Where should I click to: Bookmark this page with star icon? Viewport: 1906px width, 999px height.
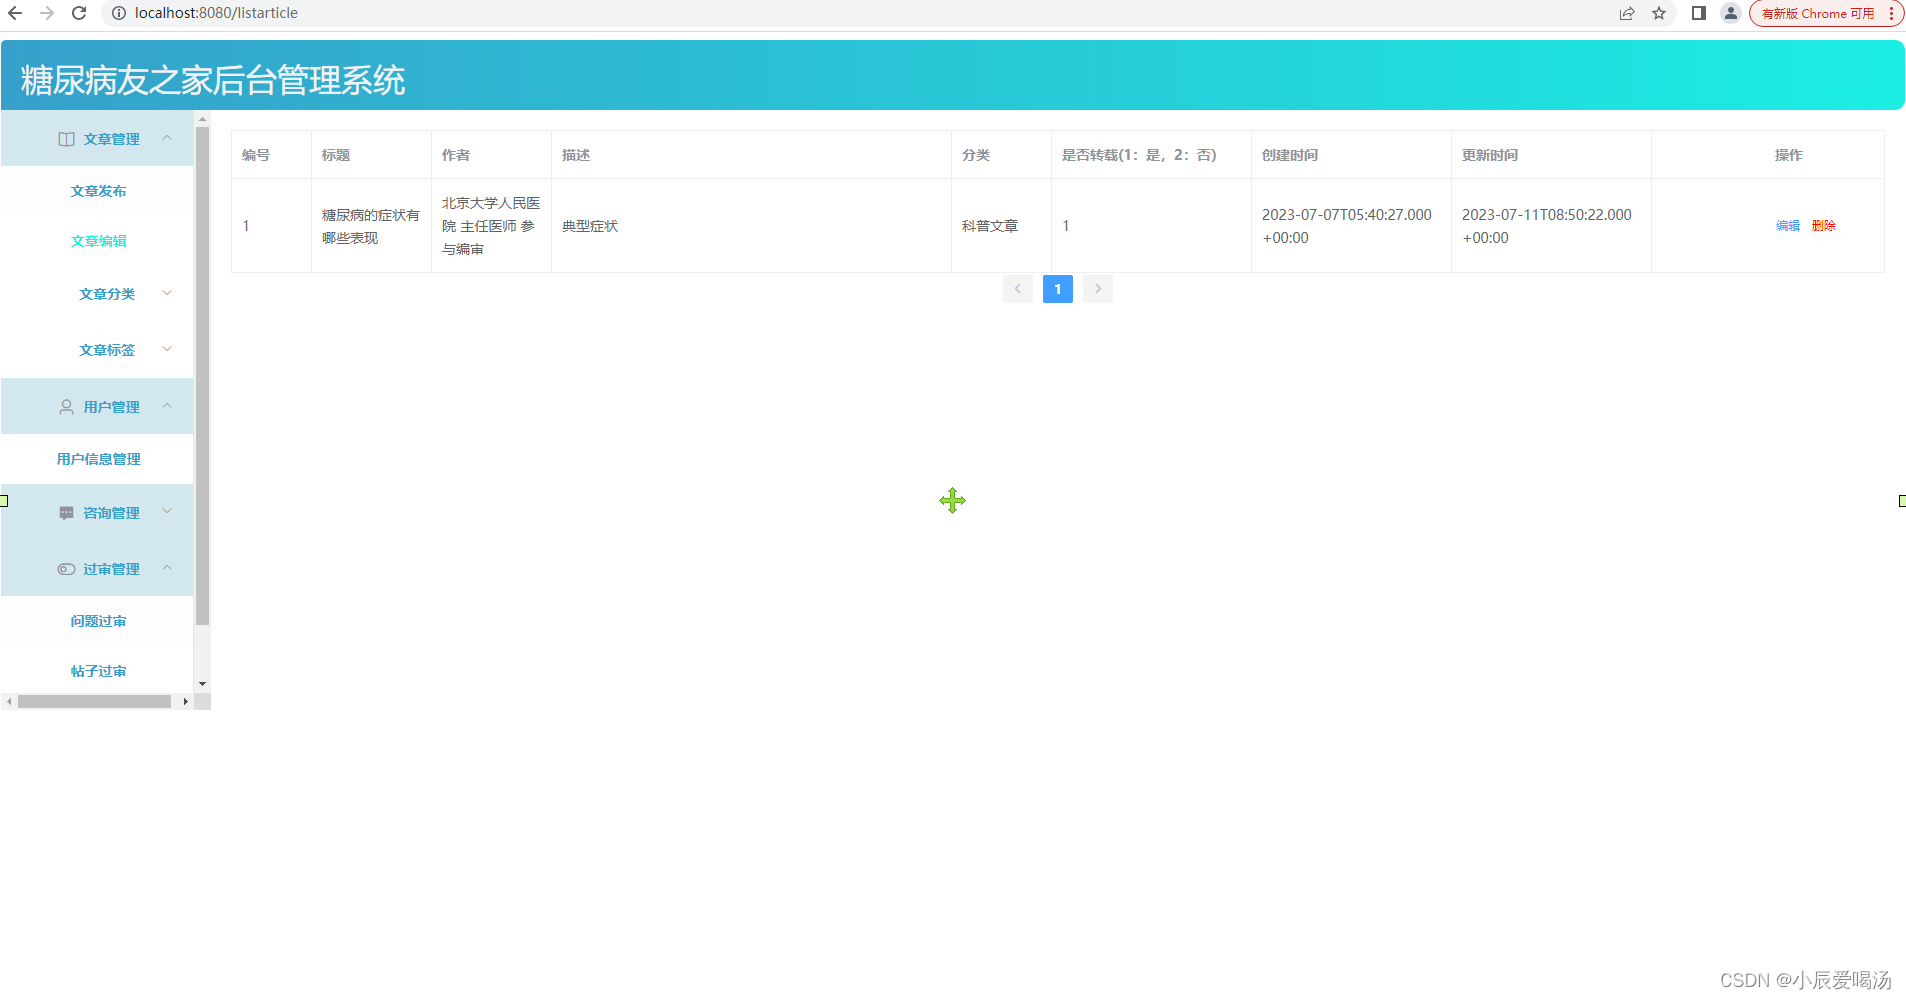click(1659, 13)
